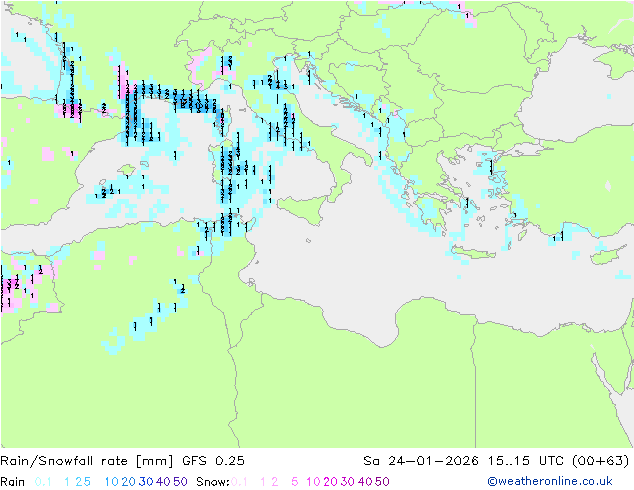The width and height of the screenshot is (634, 490).
Task: Click the 'Rain/Snowfall rate [mm]' title text
Action: 87,461
